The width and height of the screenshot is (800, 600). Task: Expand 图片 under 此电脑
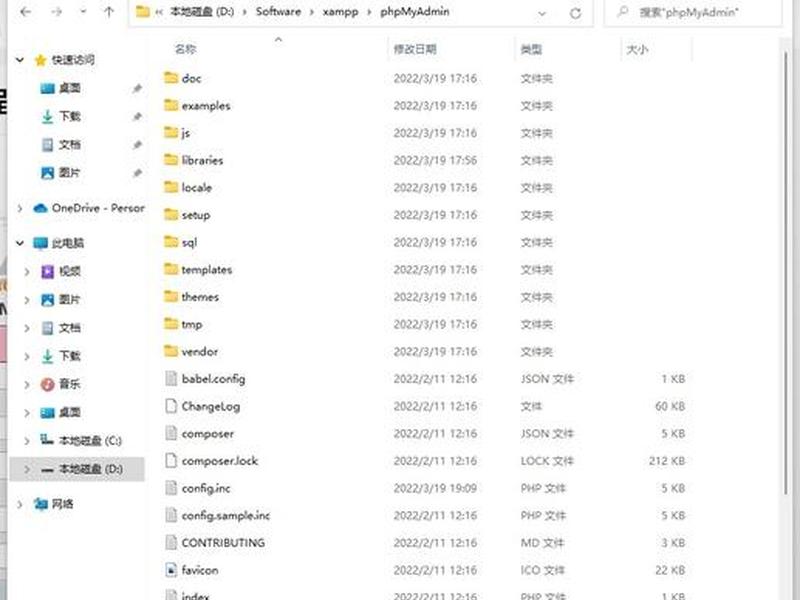[x=27, y=300]
